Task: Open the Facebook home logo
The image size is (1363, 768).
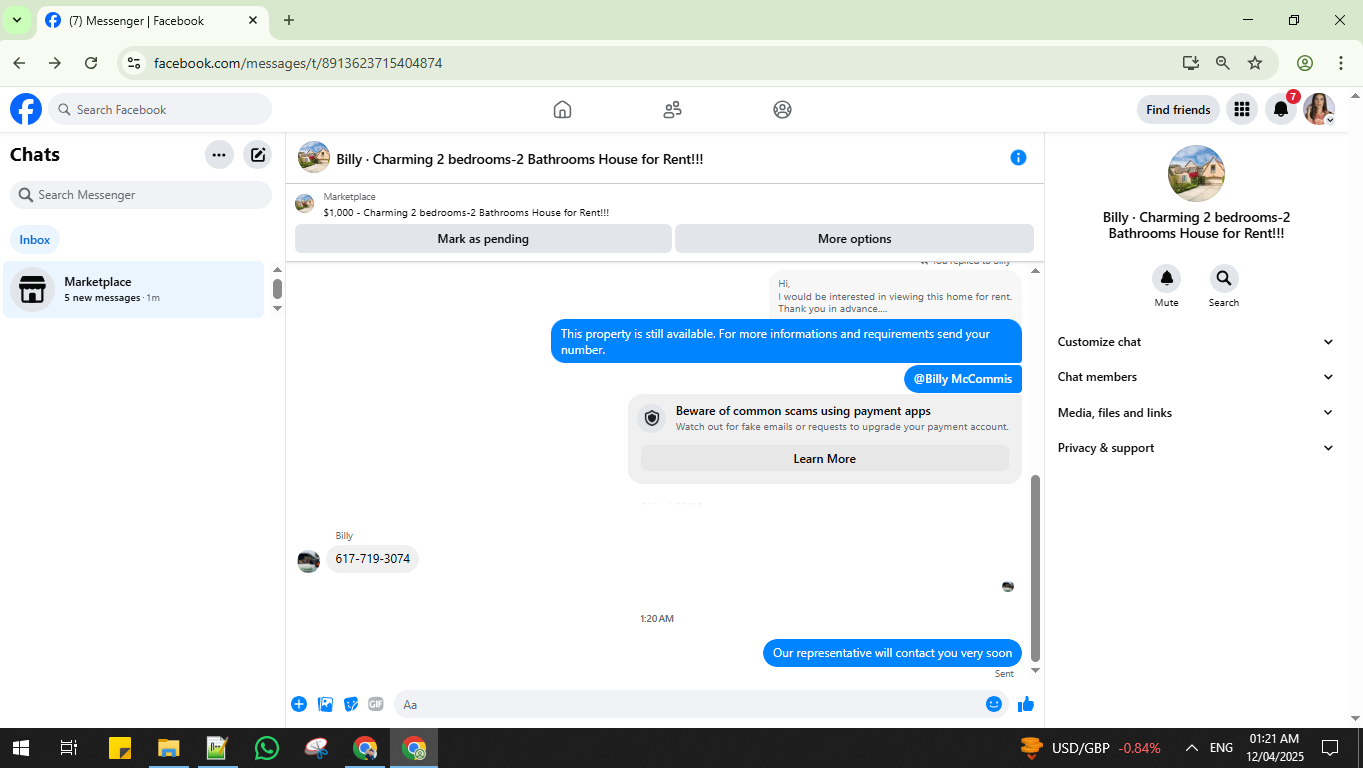Action: [x=26, y=109]
